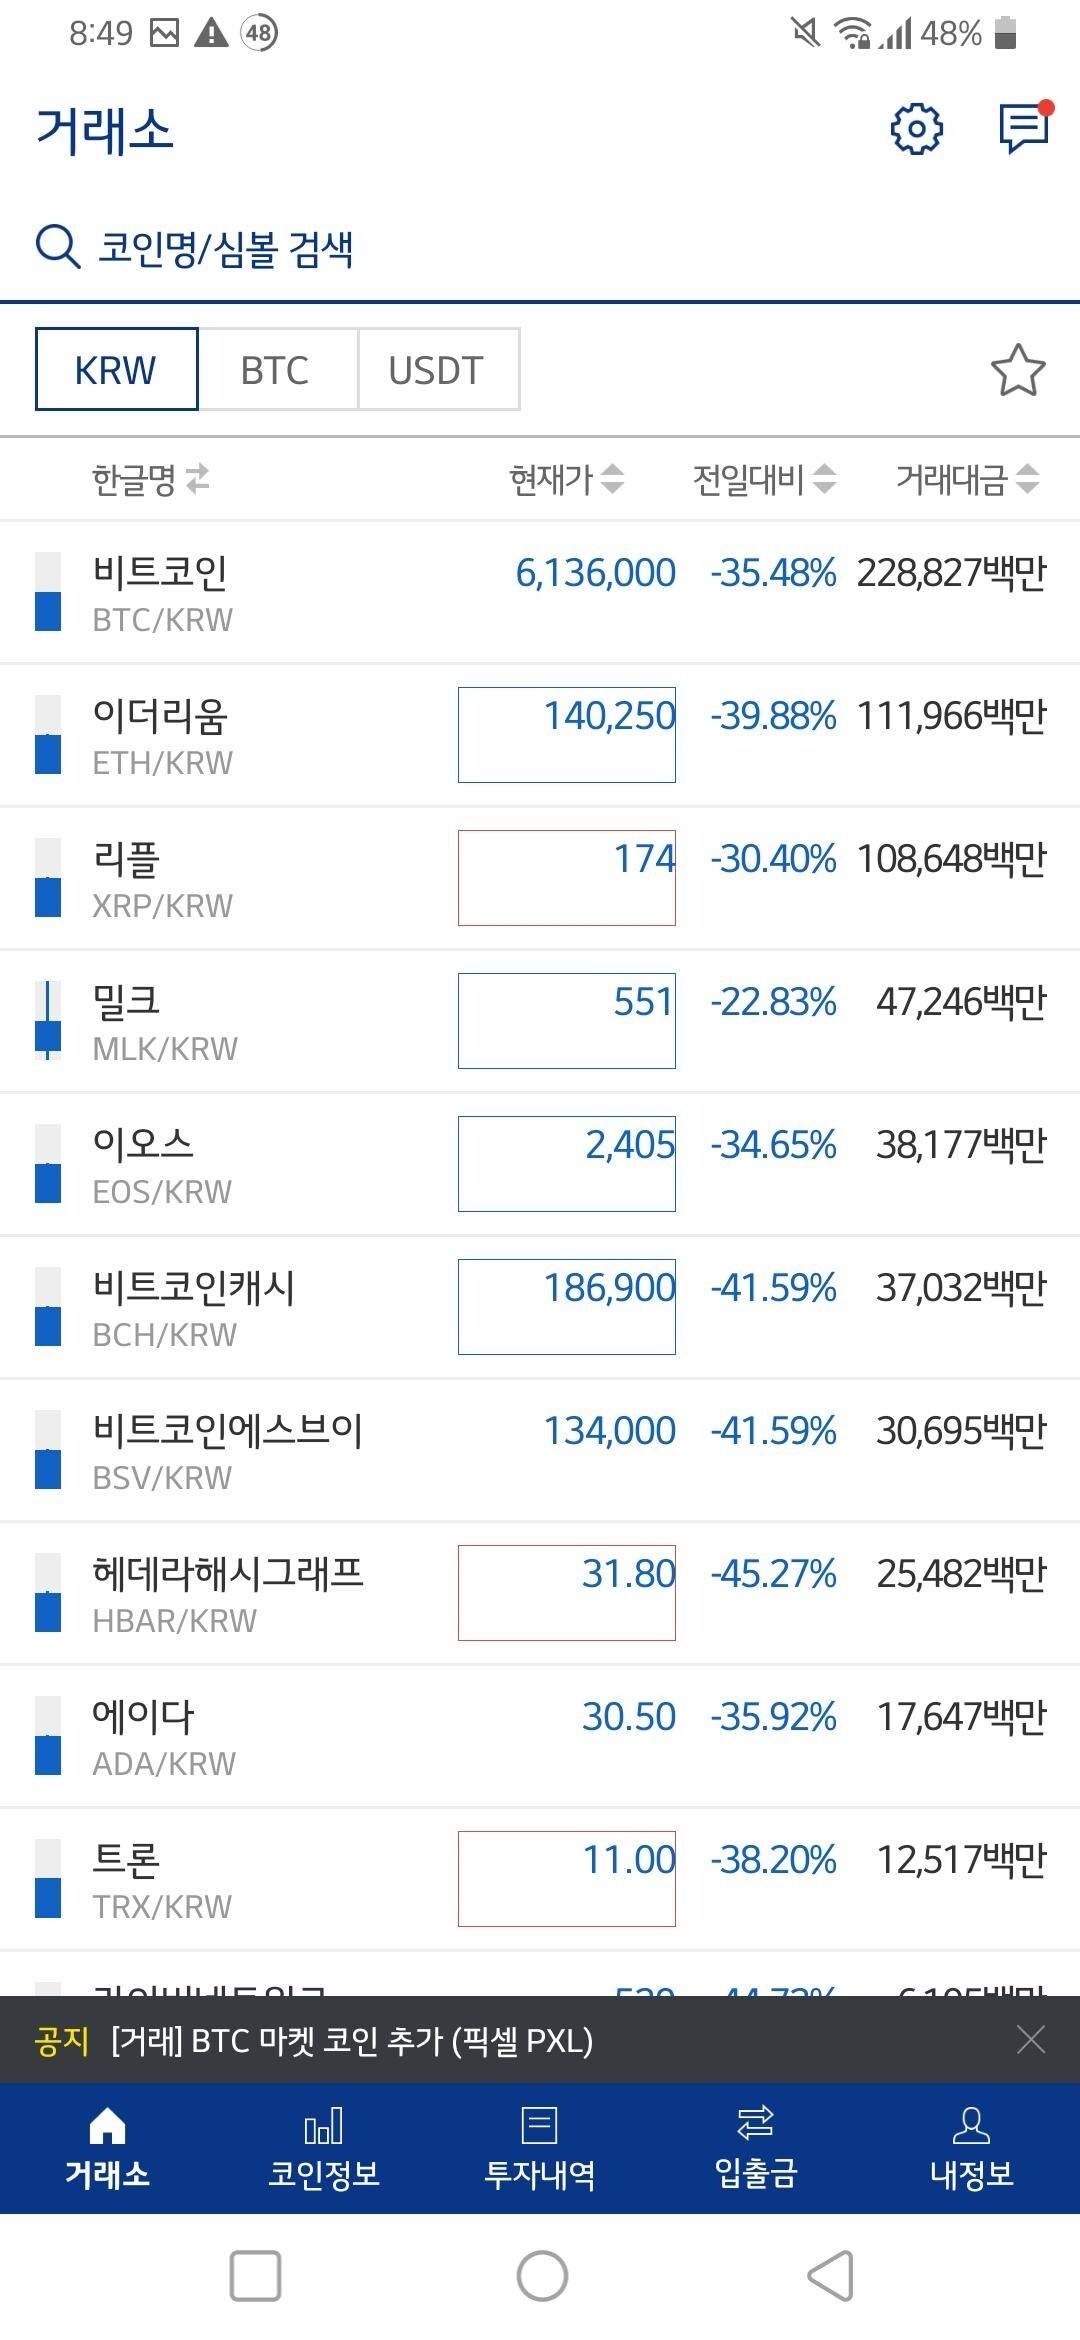
Task: Tap the search magnifier icon
Action: [x=56, y=246]
